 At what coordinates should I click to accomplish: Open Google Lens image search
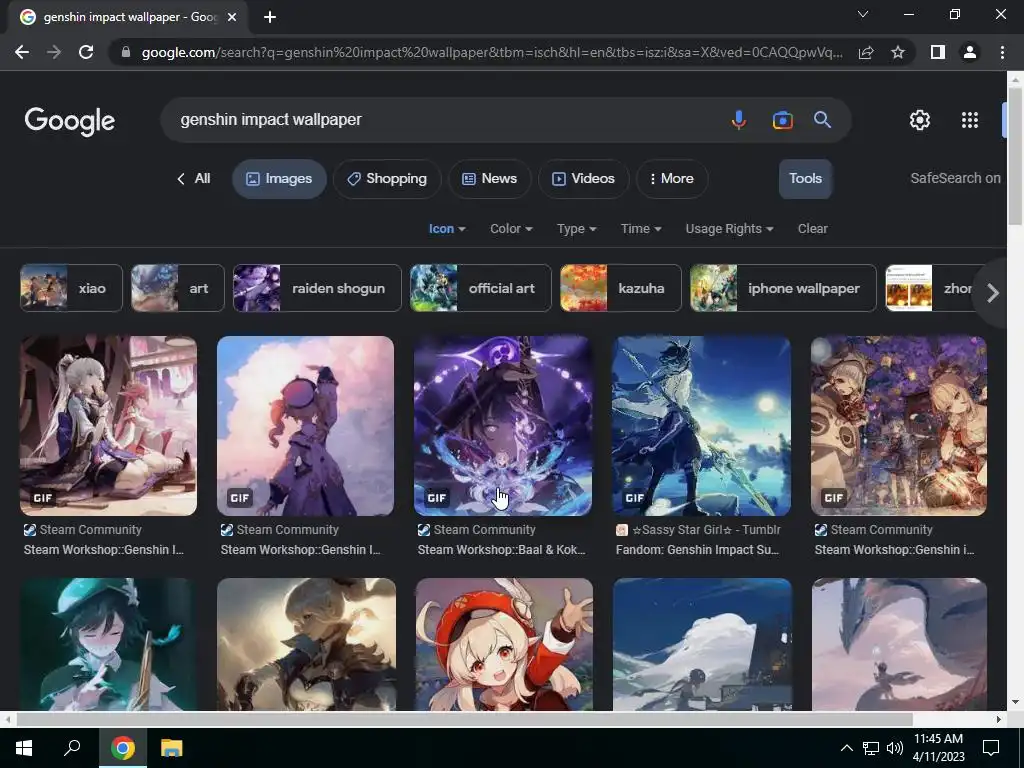point(782,120)
